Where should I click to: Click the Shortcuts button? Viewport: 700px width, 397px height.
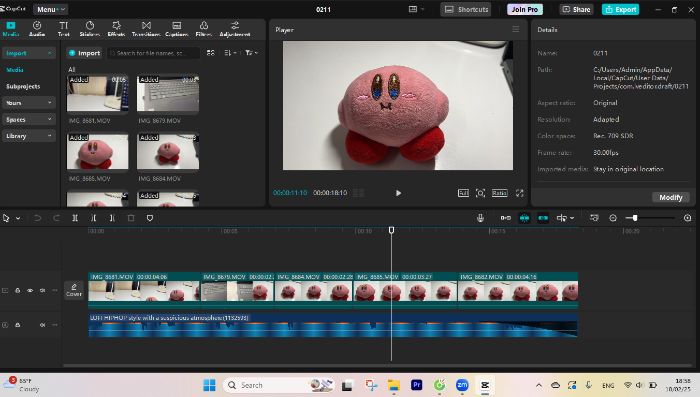tap(466, 9)
